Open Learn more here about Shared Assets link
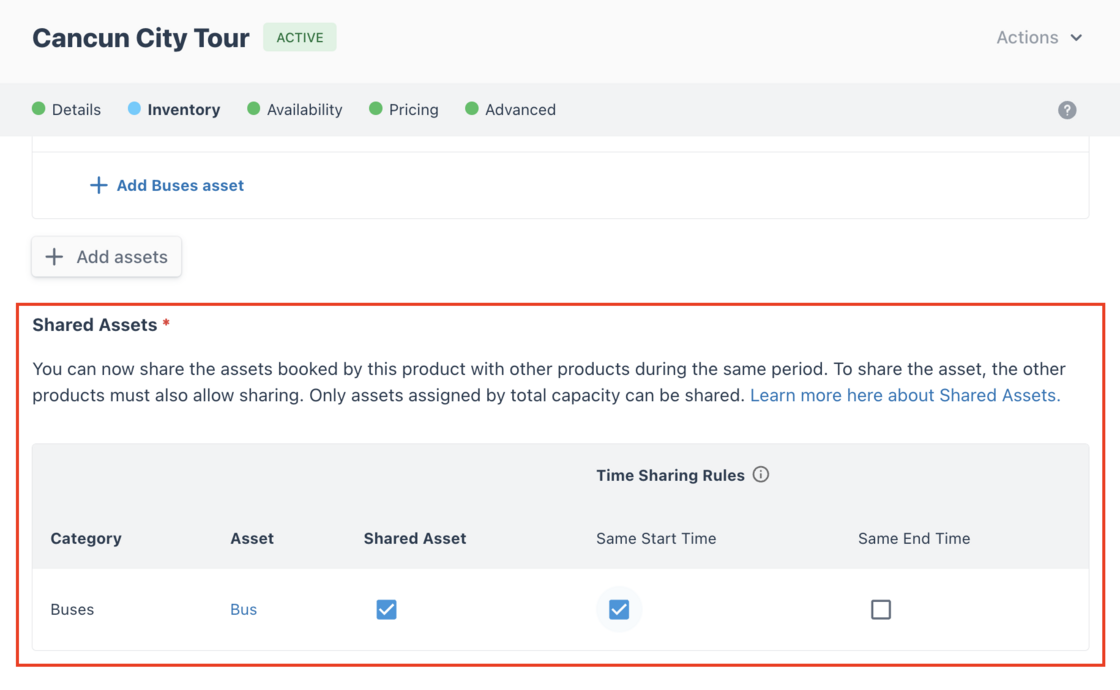 (x=905, y=395)
